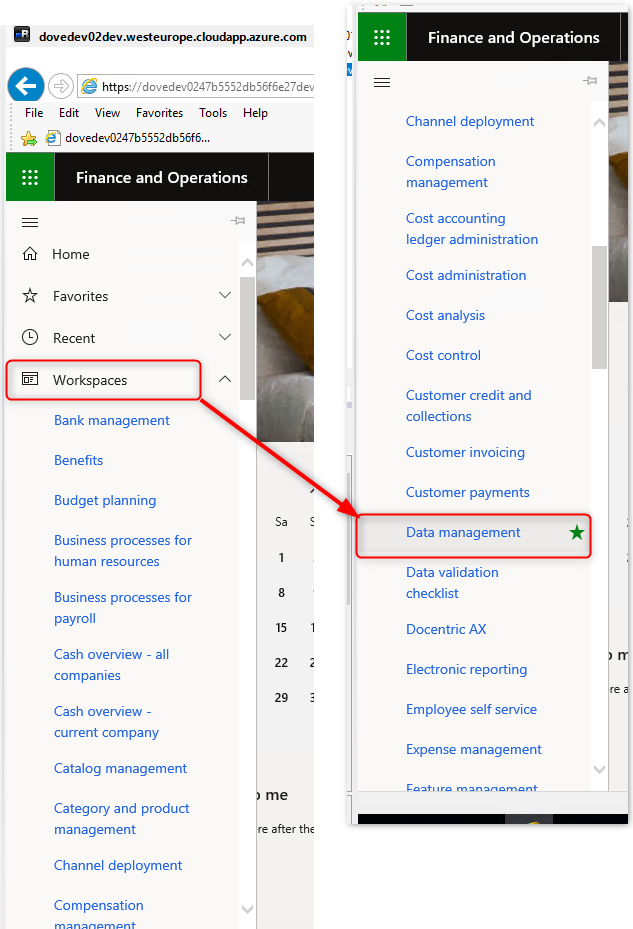The image size is (633, 929).
Task: Open Cash overview - all companies
Action: (111, 665)
